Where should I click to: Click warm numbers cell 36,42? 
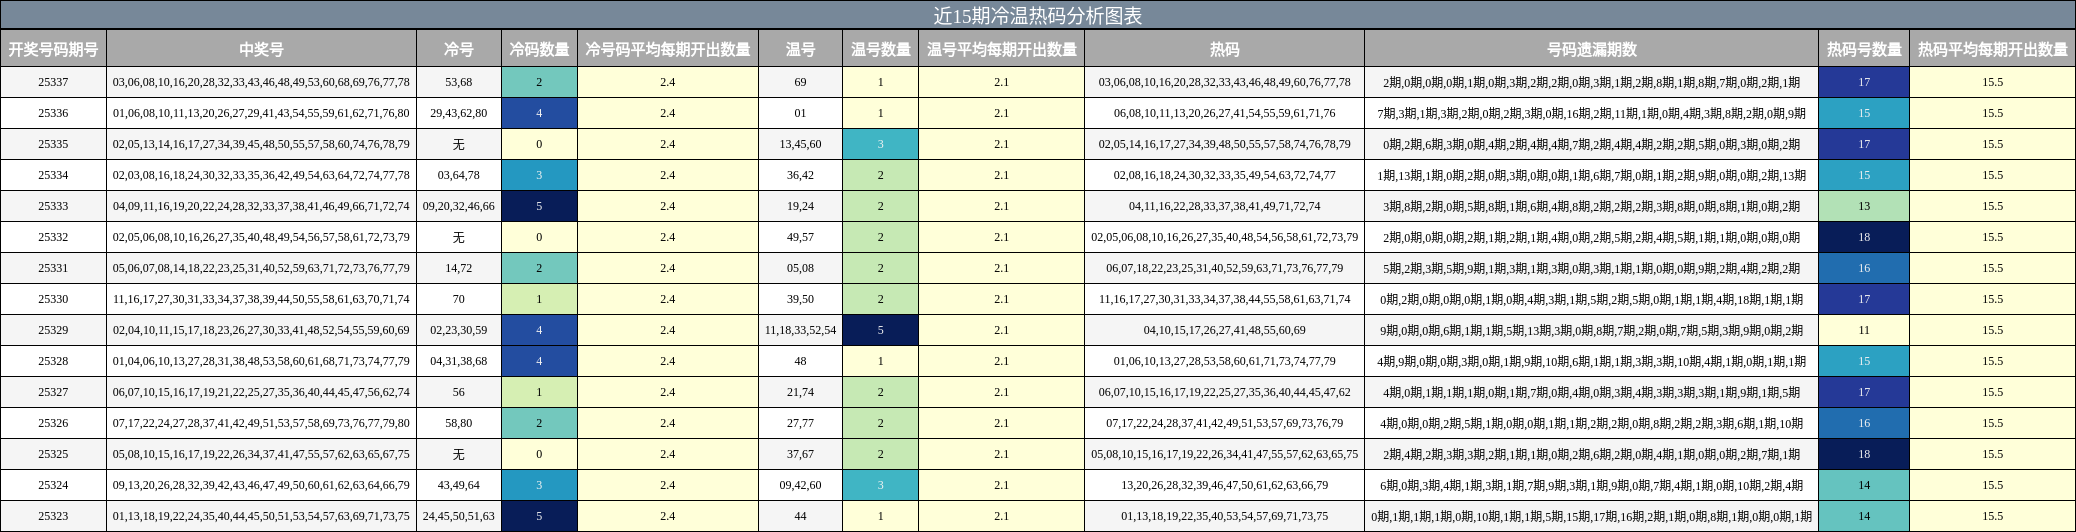tap(800, 175)
